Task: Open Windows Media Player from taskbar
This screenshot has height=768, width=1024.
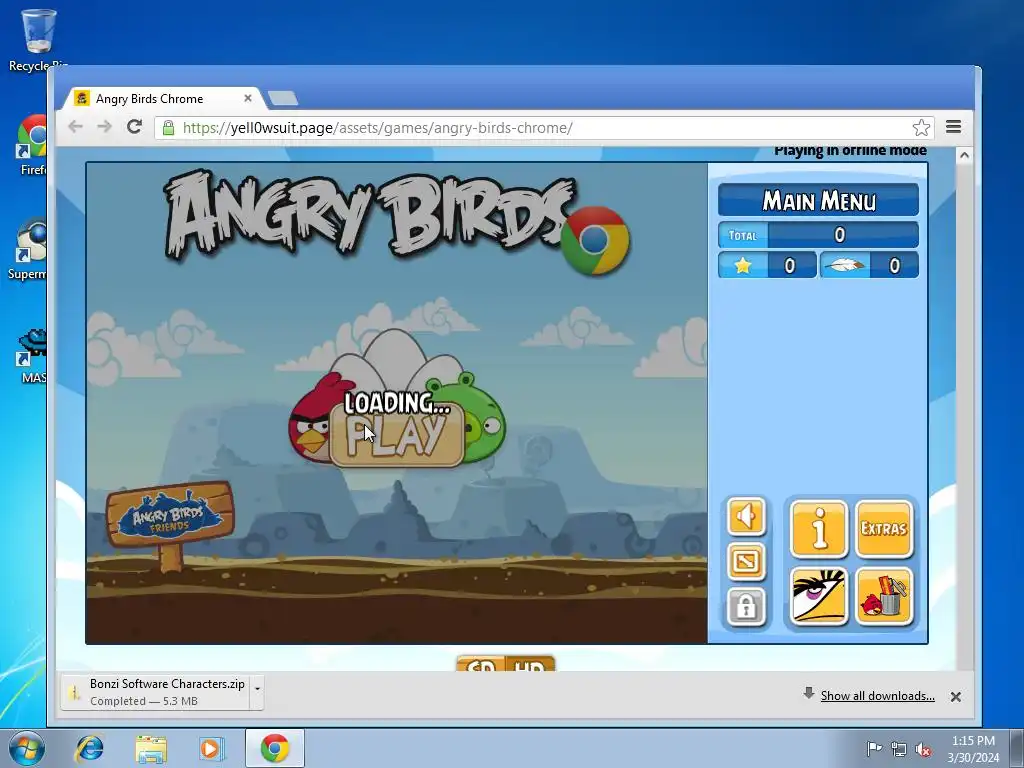Action: point(211,748)
